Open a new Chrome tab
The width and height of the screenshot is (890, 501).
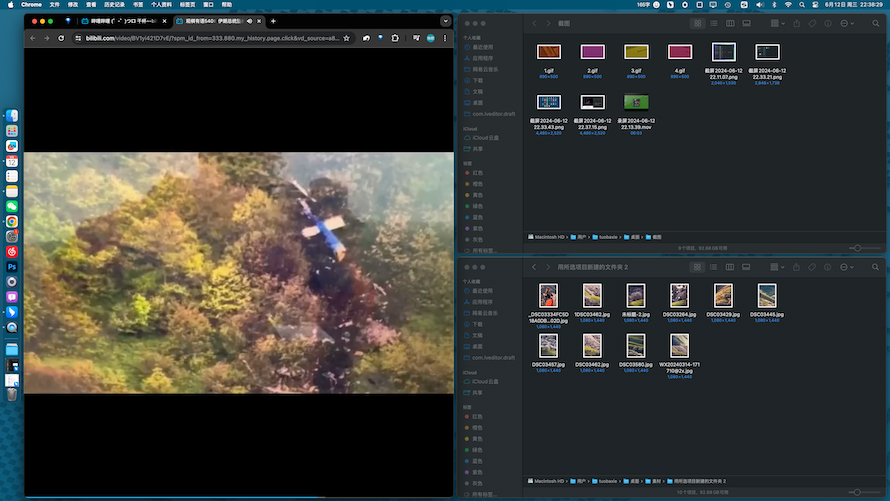(x=273, y=21)
